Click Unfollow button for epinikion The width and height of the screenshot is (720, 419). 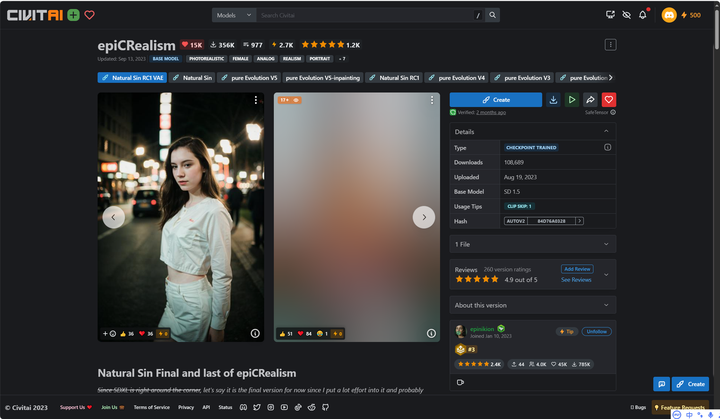(x=596, y=332)
